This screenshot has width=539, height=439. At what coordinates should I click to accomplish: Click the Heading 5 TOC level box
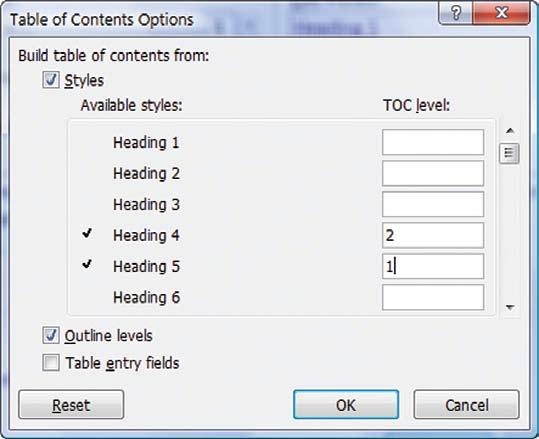[x=433, y=266]
